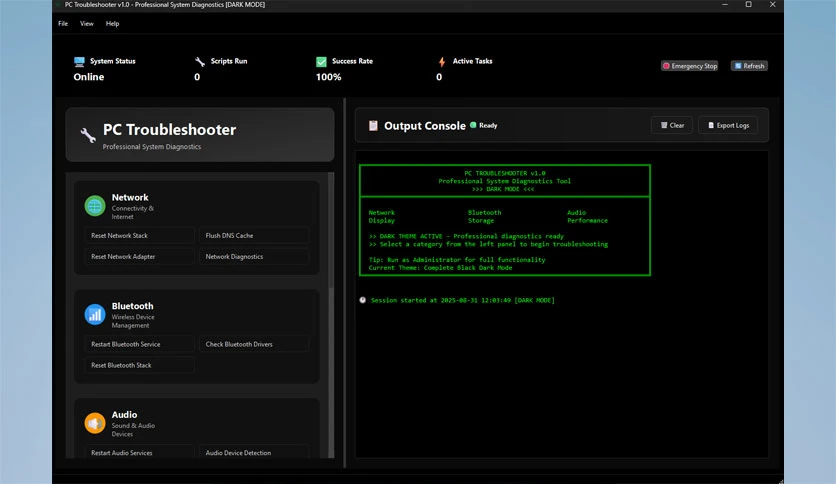Click the Scripts Run wrench icon

click(200, 61)
